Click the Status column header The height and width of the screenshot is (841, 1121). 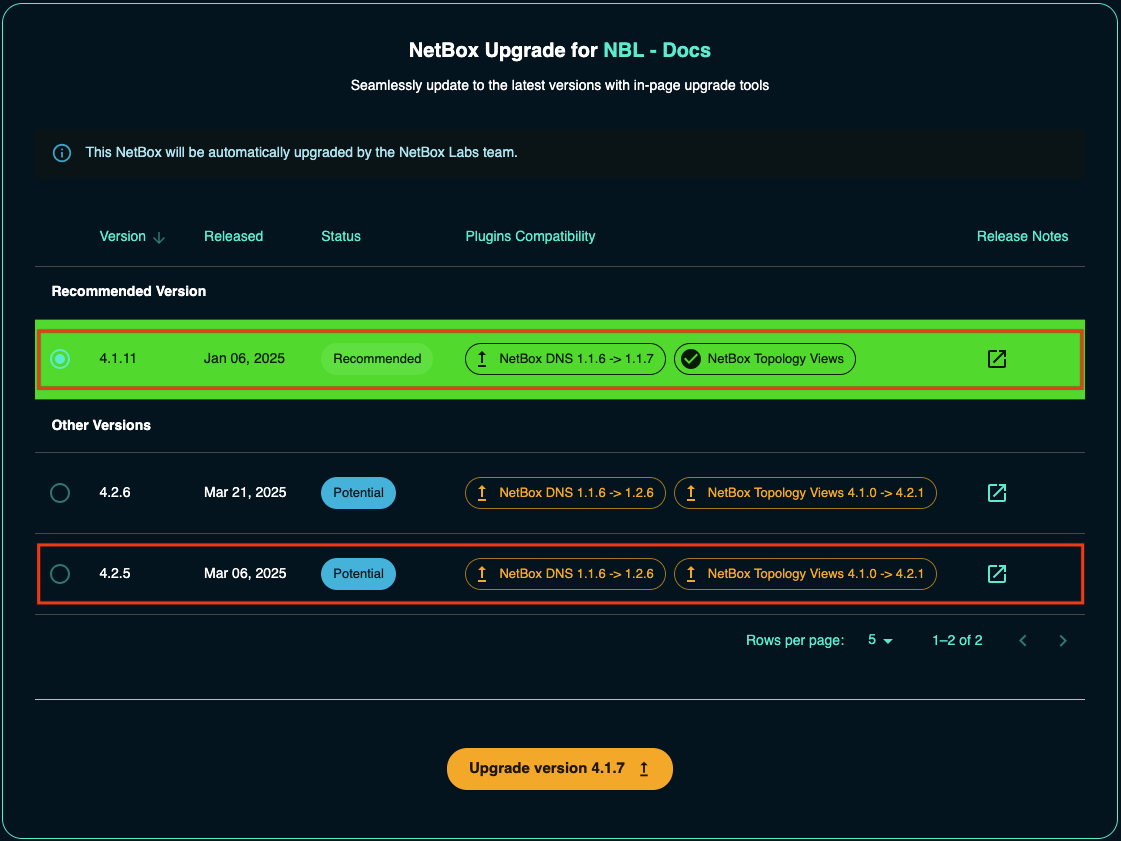[x=341, y=237]
